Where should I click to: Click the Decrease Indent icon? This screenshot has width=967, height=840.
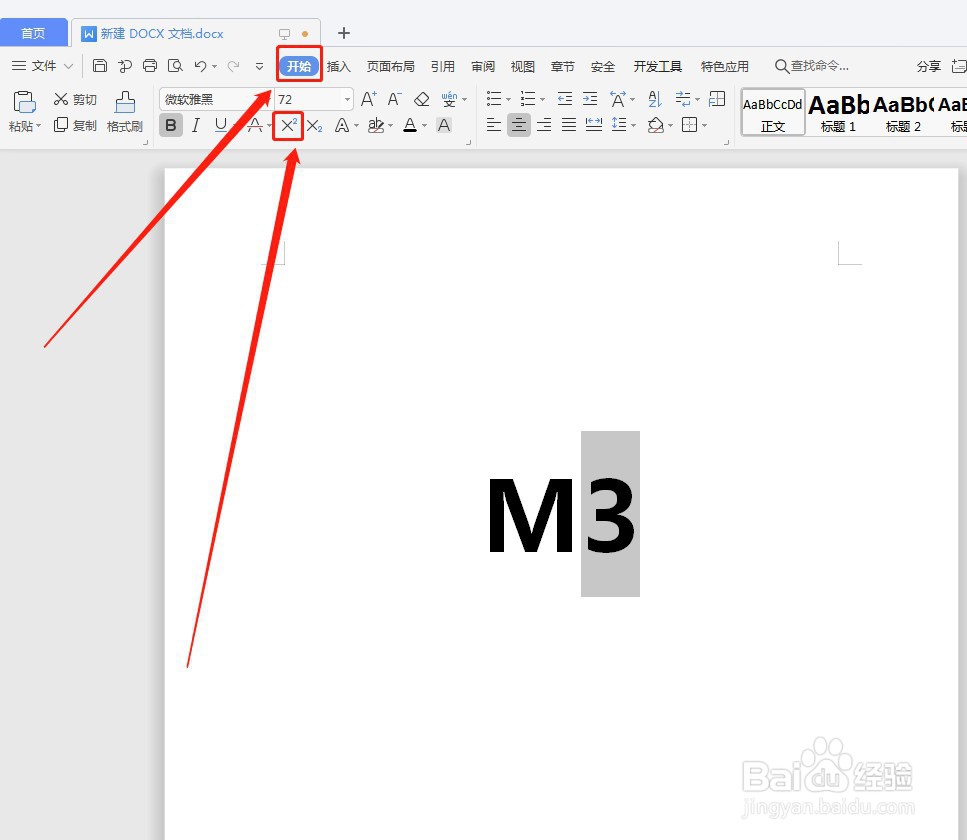[x=564, y=99]
